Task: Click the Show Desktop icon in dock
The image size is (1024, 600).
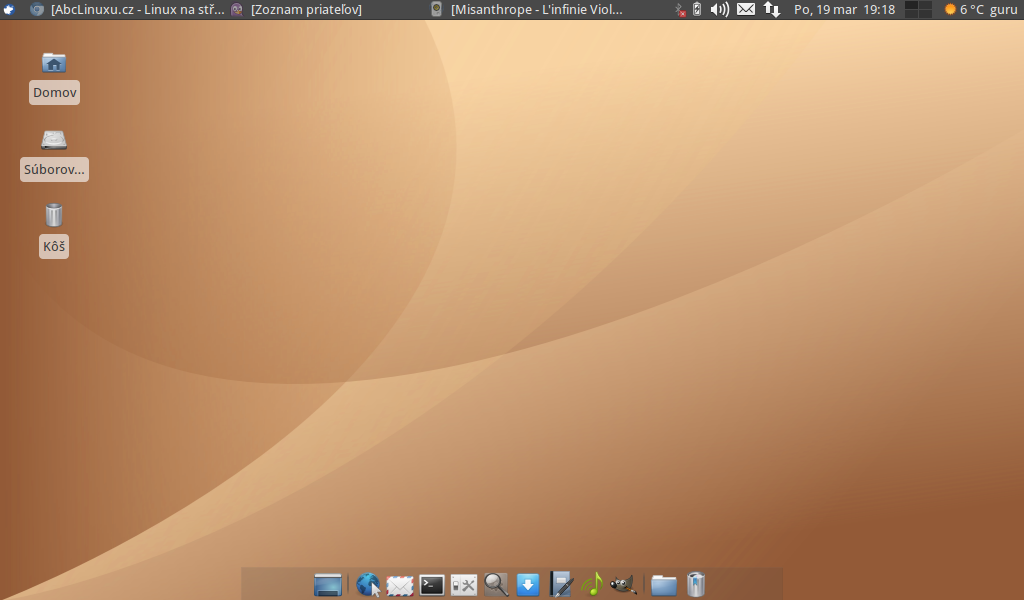Action: click(328, 584)
